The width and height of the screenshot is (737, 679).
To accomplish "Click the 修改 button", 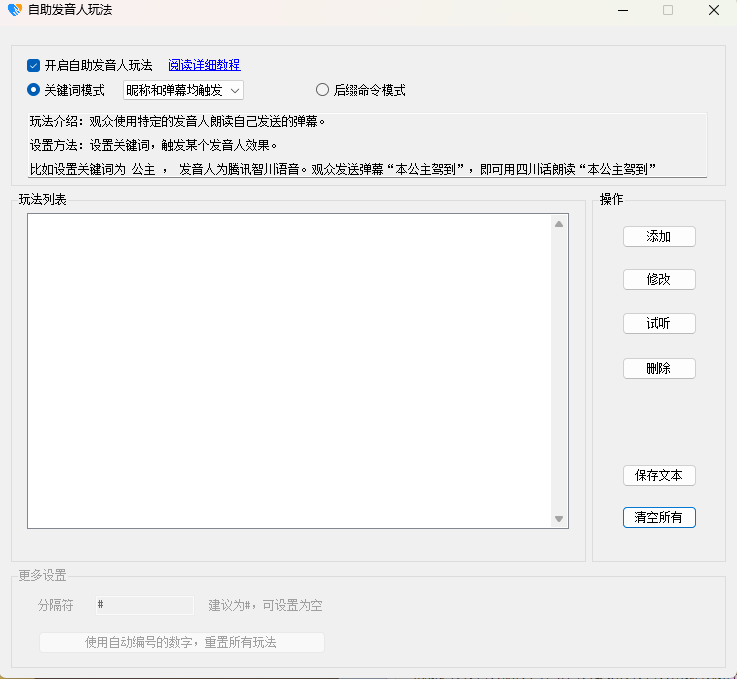I will 659,280.
